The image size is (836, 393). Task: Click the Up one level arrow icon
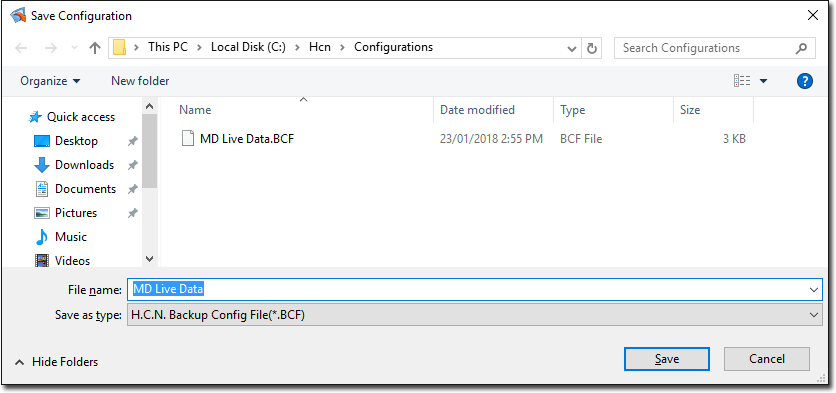(x=95, y=48)
